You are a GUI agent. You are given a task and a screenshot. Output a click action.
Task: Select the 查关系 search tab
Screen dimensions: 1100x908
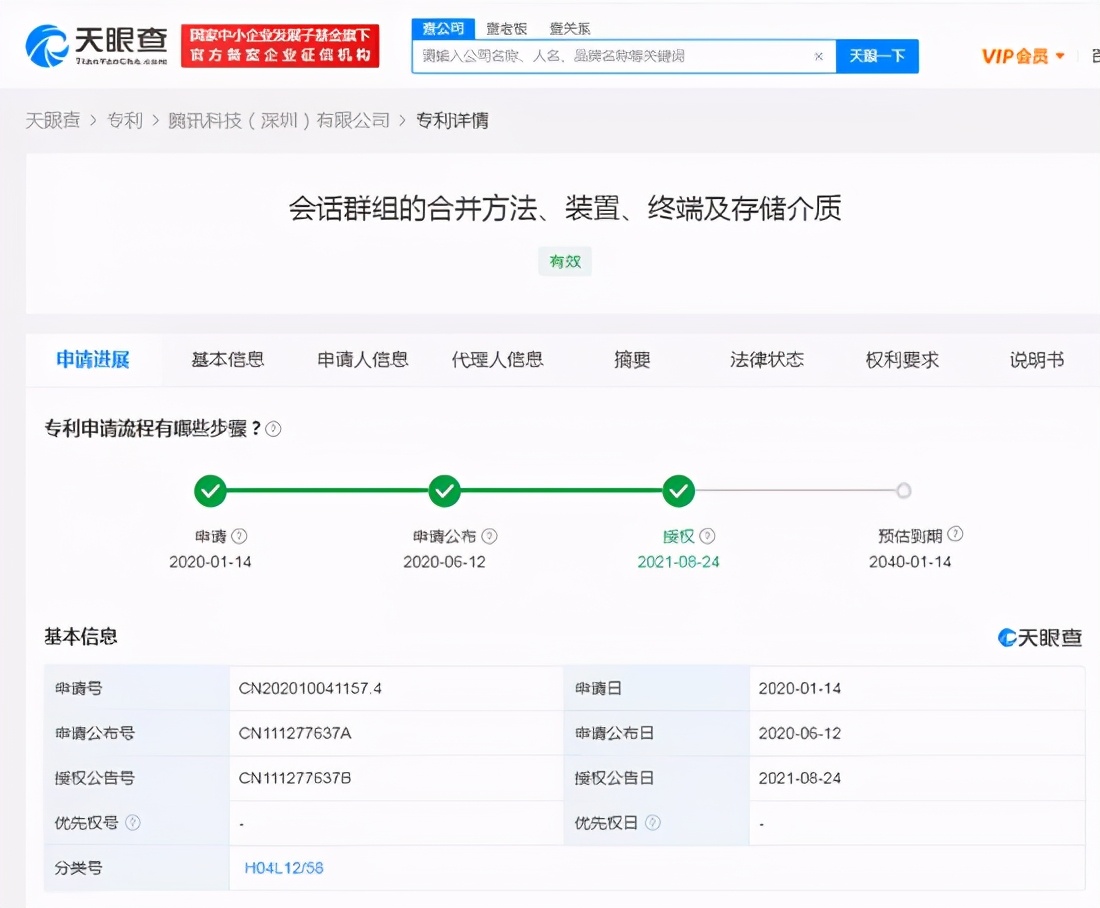(569, 29)
